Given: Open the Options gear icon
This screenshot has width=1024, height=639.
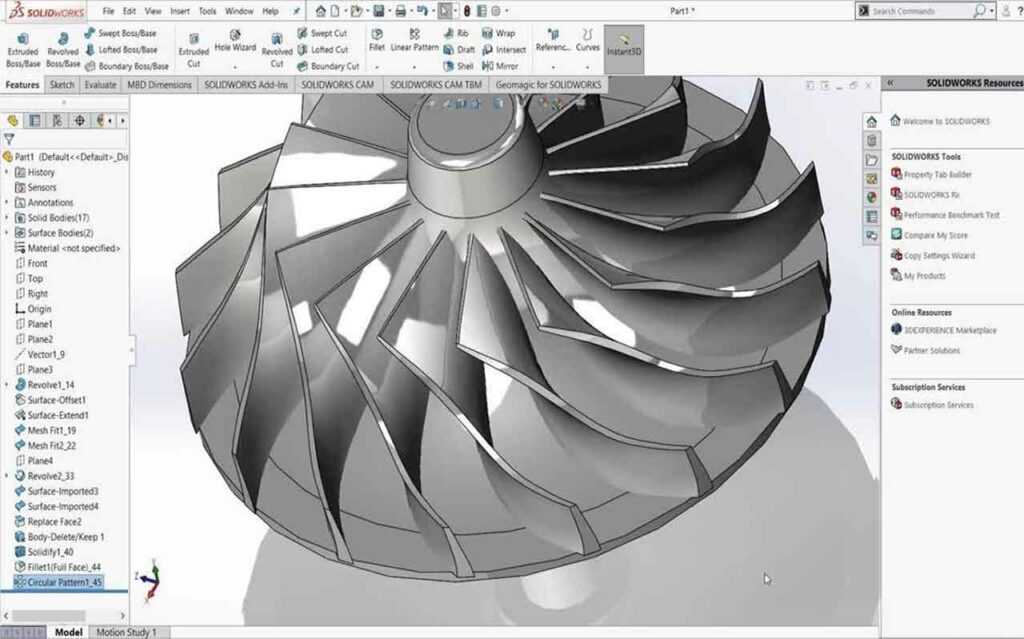Looking at the screenshot, I should click(496, 11).
